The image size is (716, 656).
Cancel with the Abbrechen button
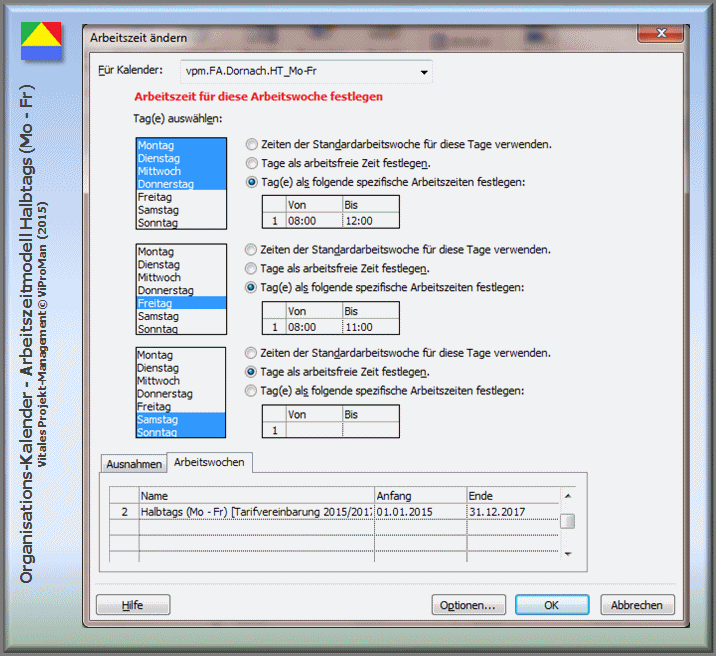click(x=637, y=605)
